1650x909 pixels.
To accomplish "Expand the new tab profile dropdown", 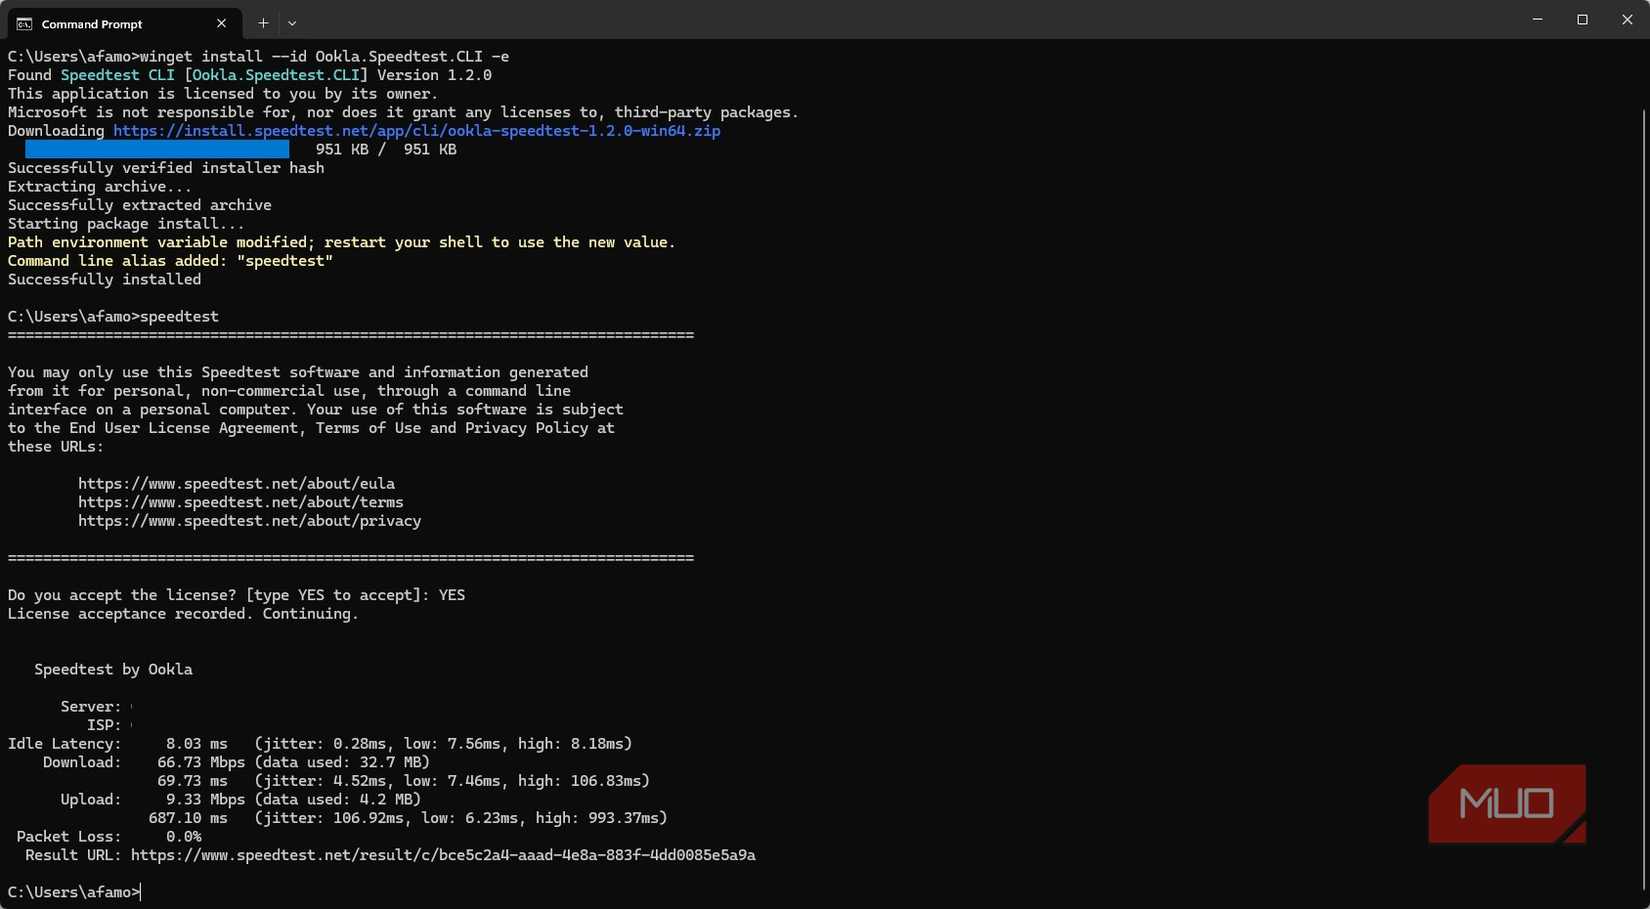I will click(x=292, y=23).
